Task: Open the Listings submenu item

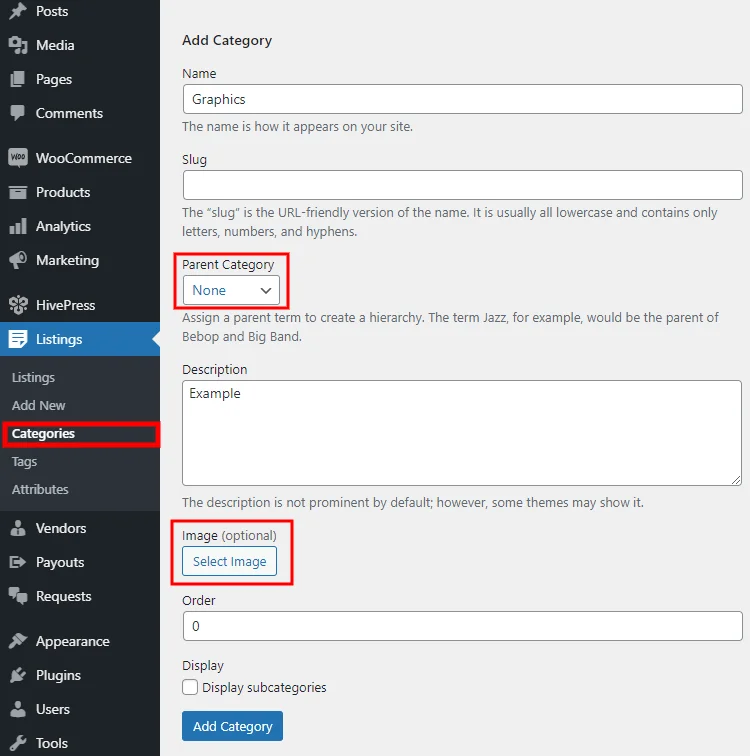Action: tap(33, 378)
